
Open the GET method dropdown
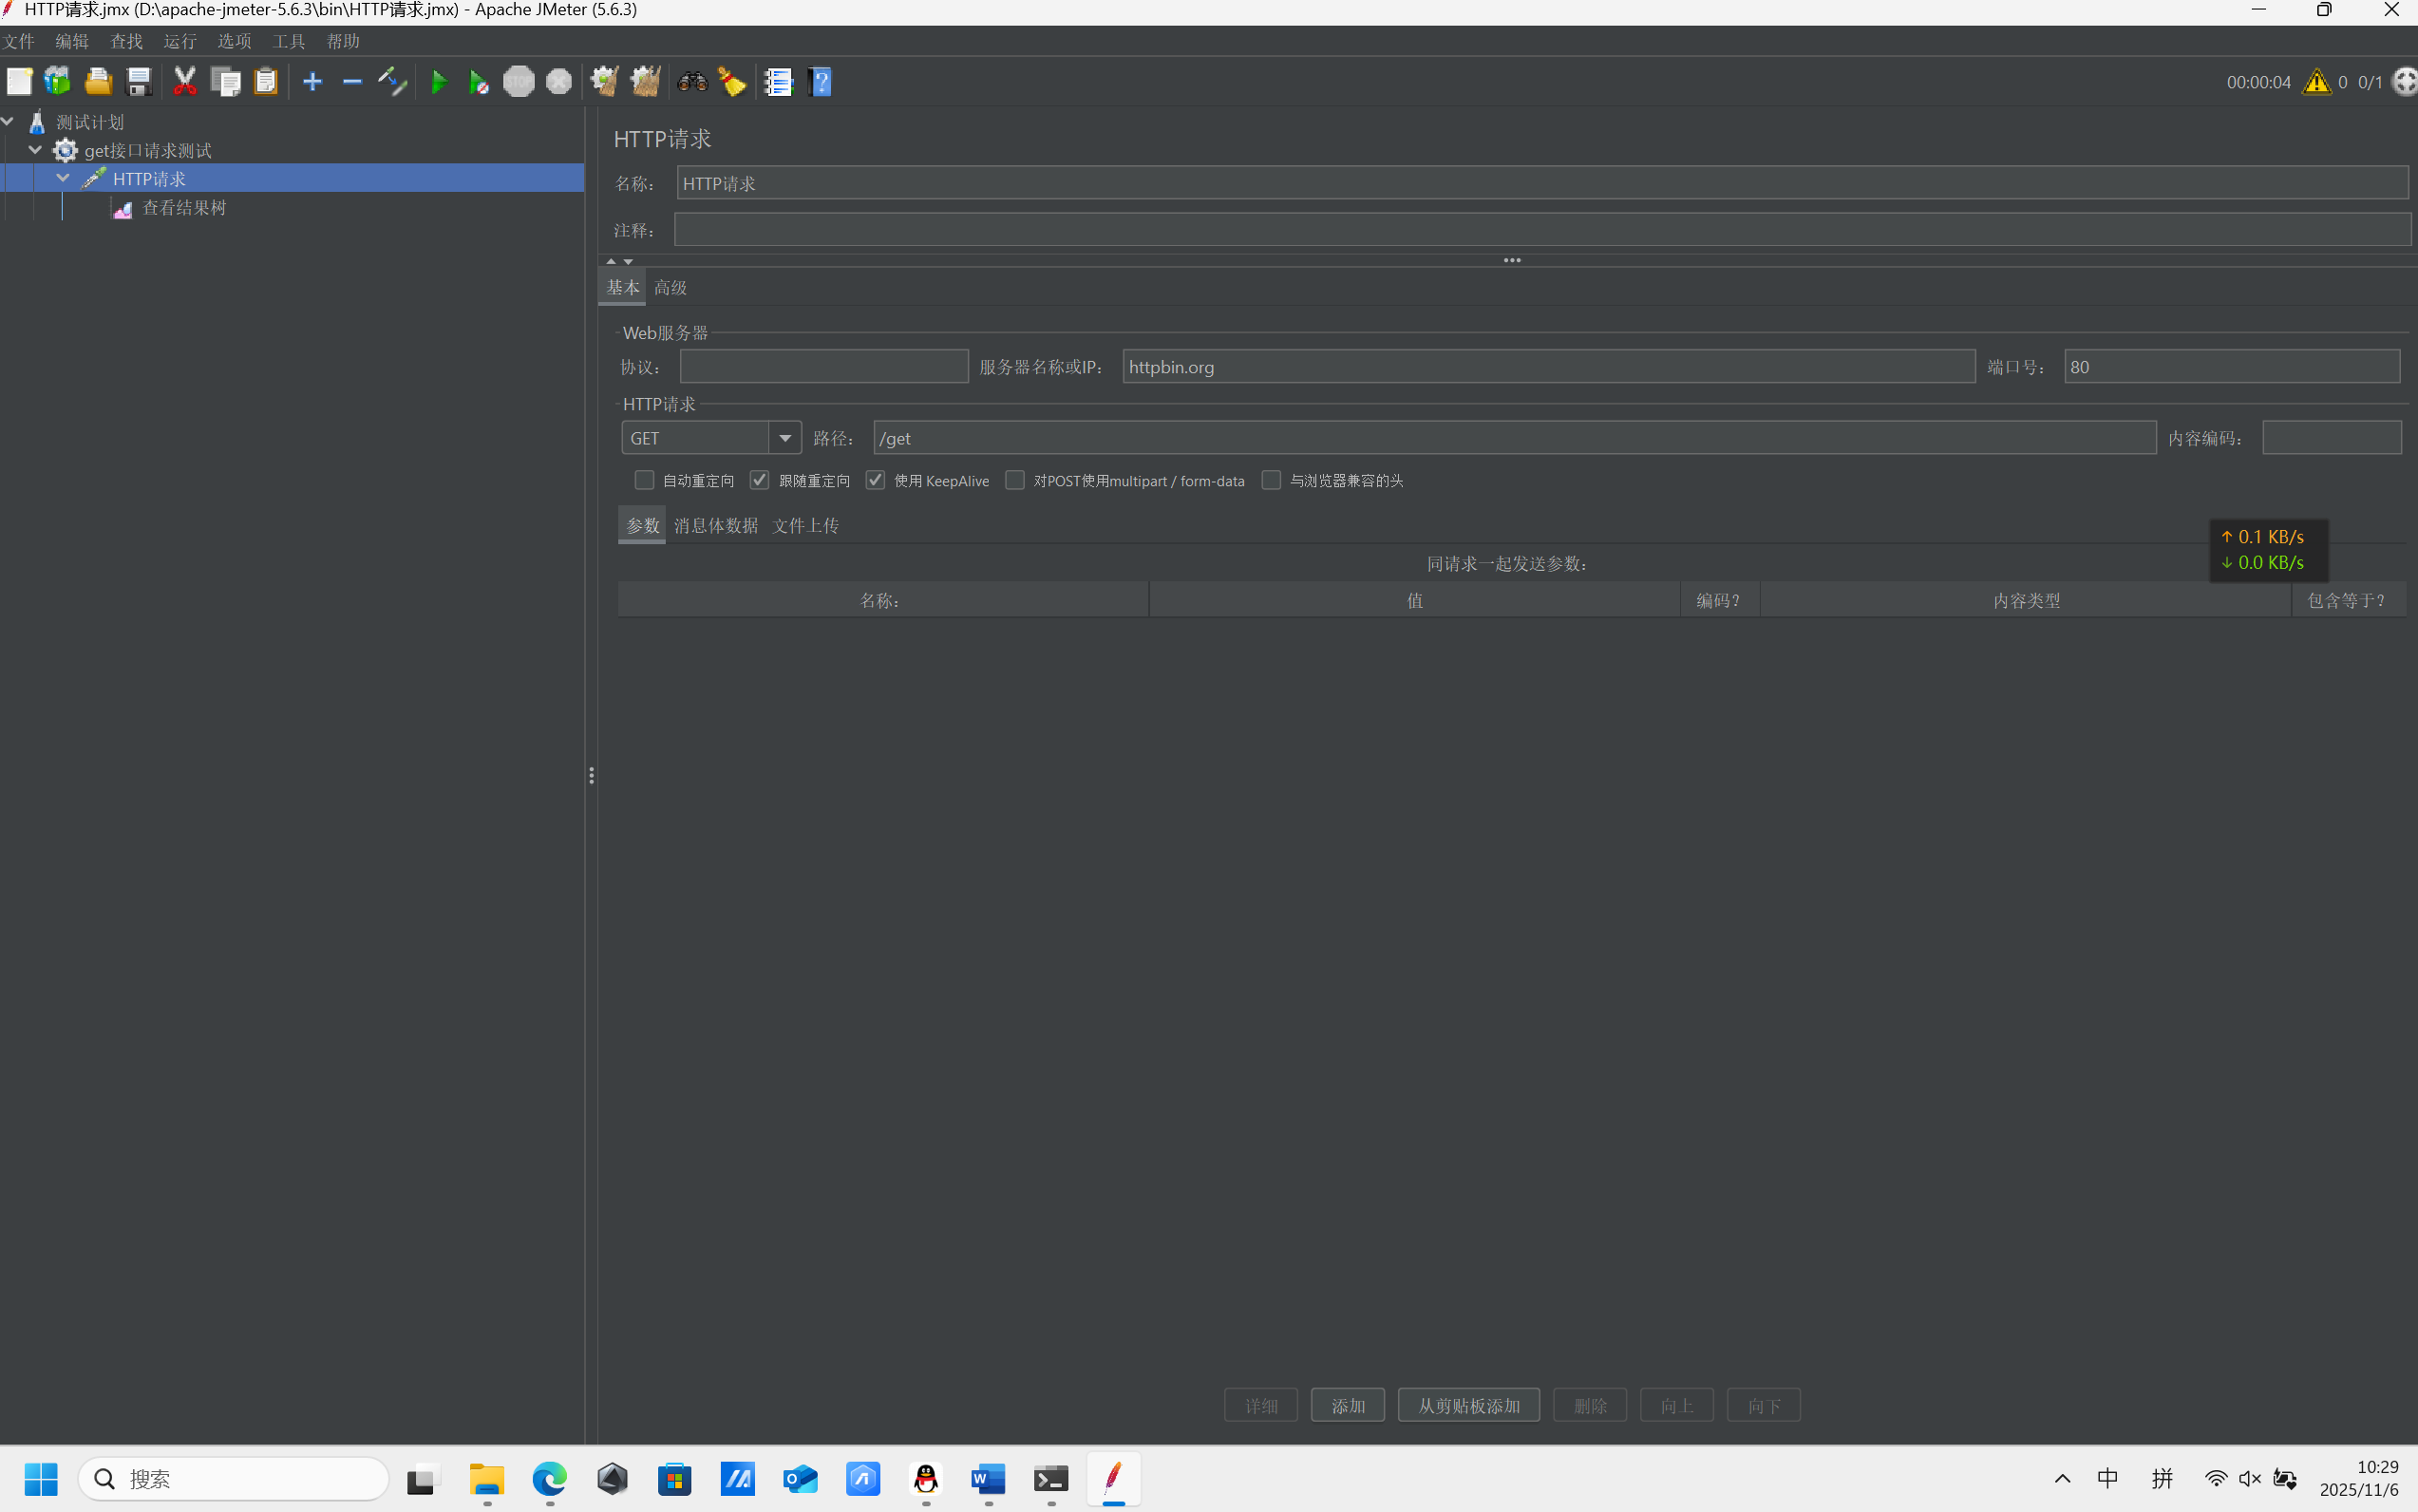[785, 438]
